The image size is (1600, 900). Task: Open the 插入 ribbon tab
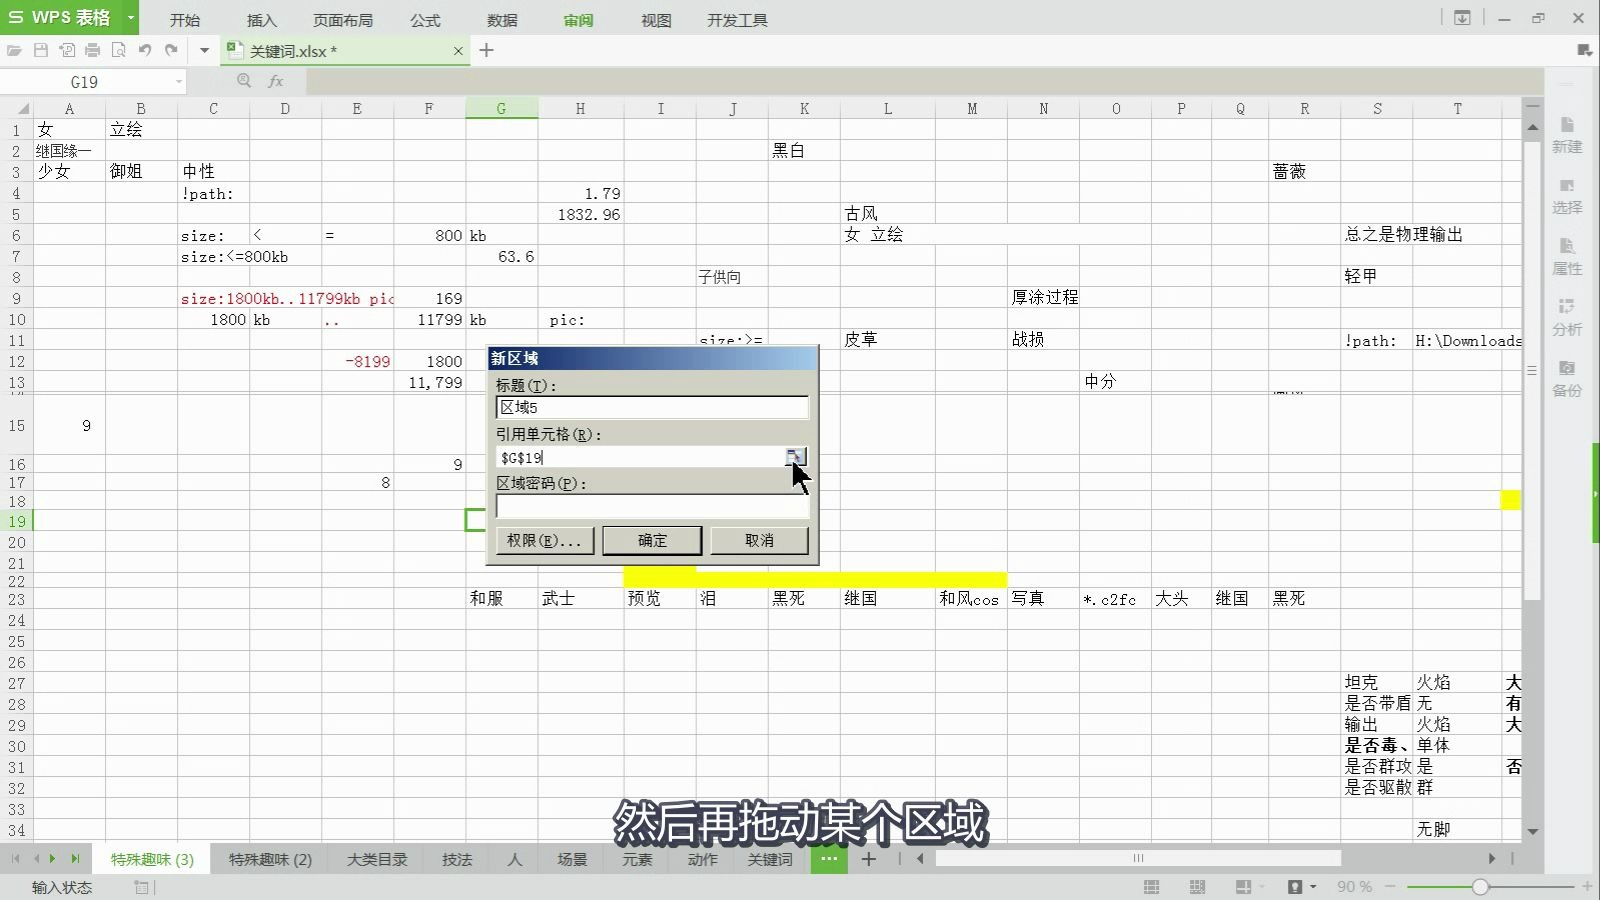pyautogui.click(x=261, y=20)
